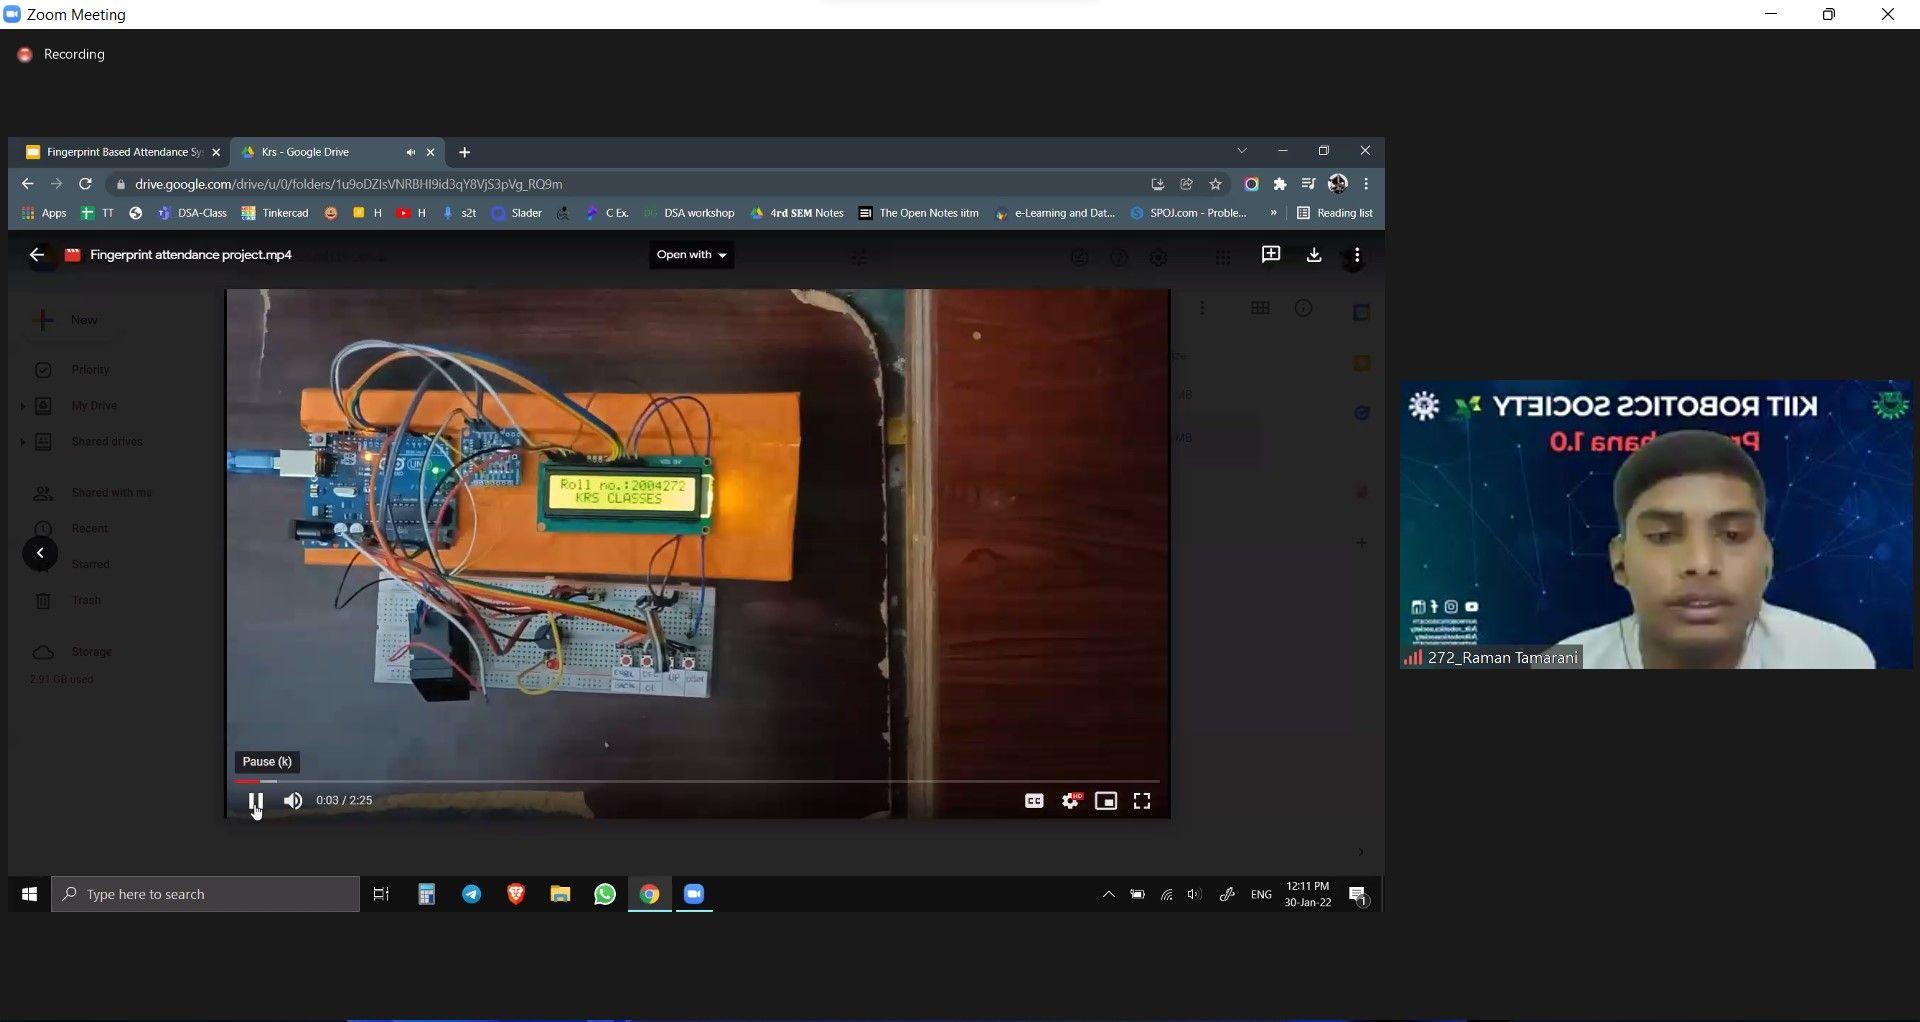Mute the Krs Google Drive tab audio

click(410, 152)
